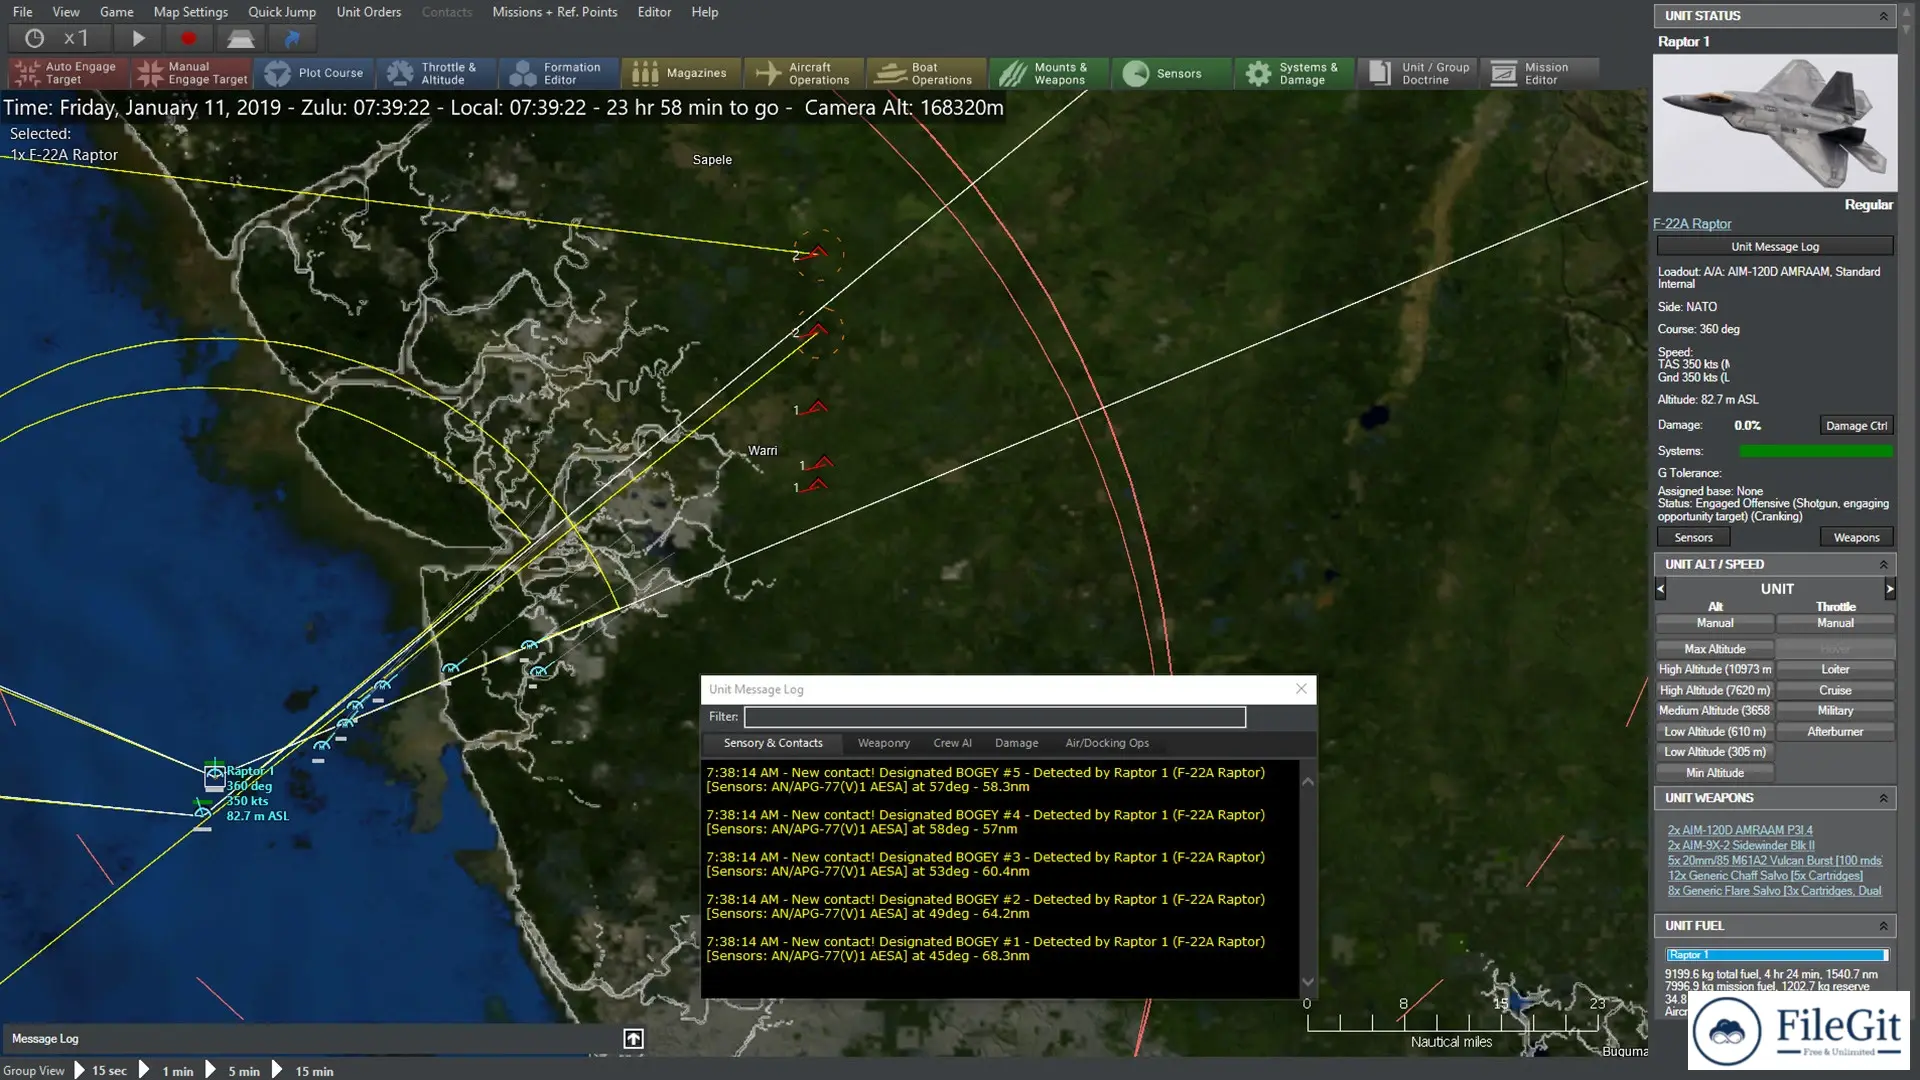Click the F-22A Raptor database link
Screen dimensions: 1920x1080
(1692, 224)
